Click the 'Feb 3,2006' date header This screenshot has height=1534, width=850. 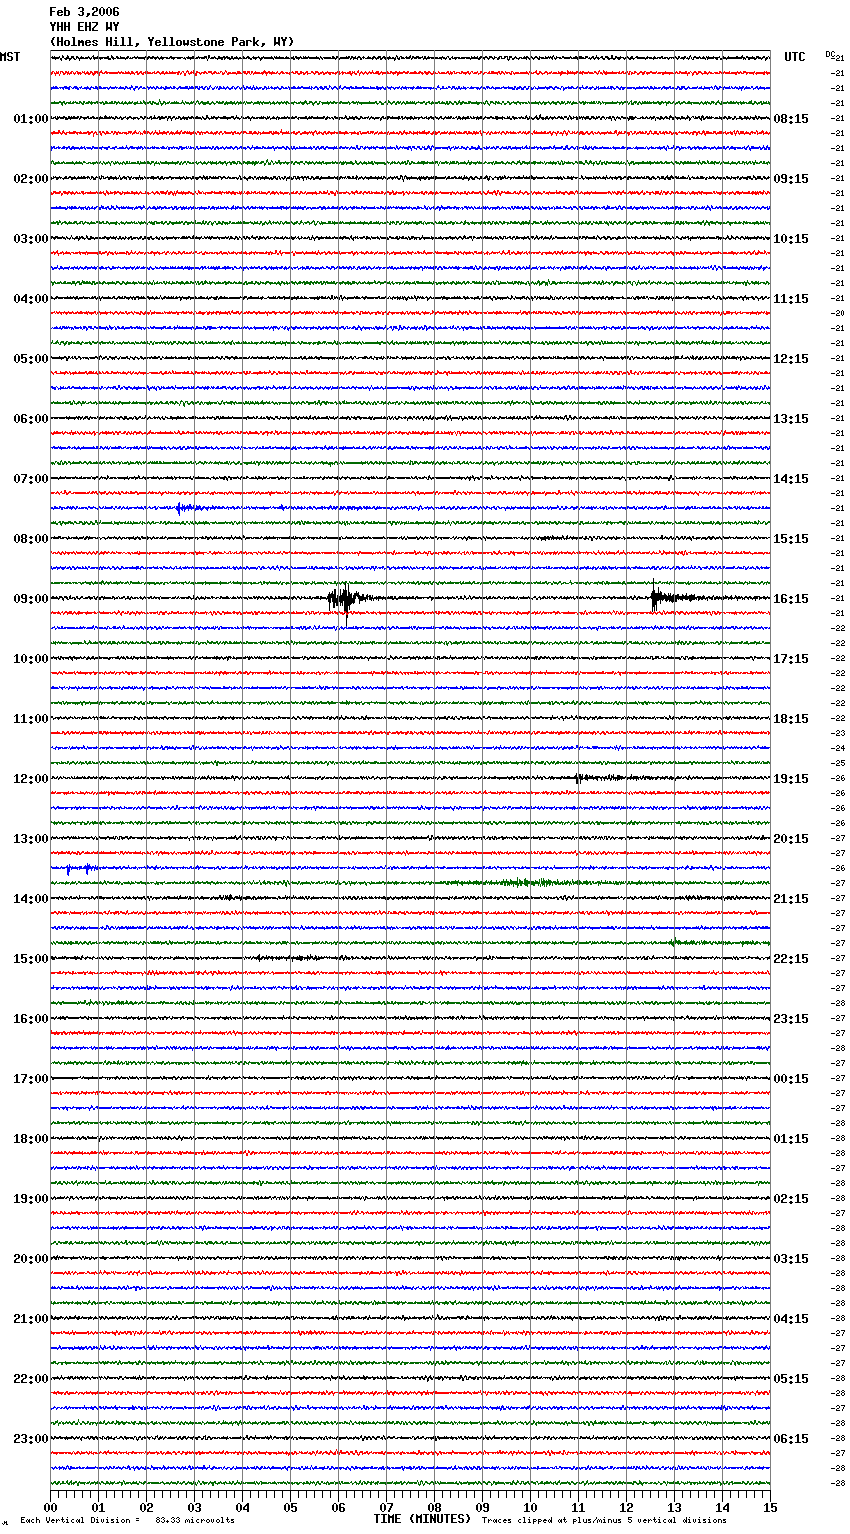(84, 12)
